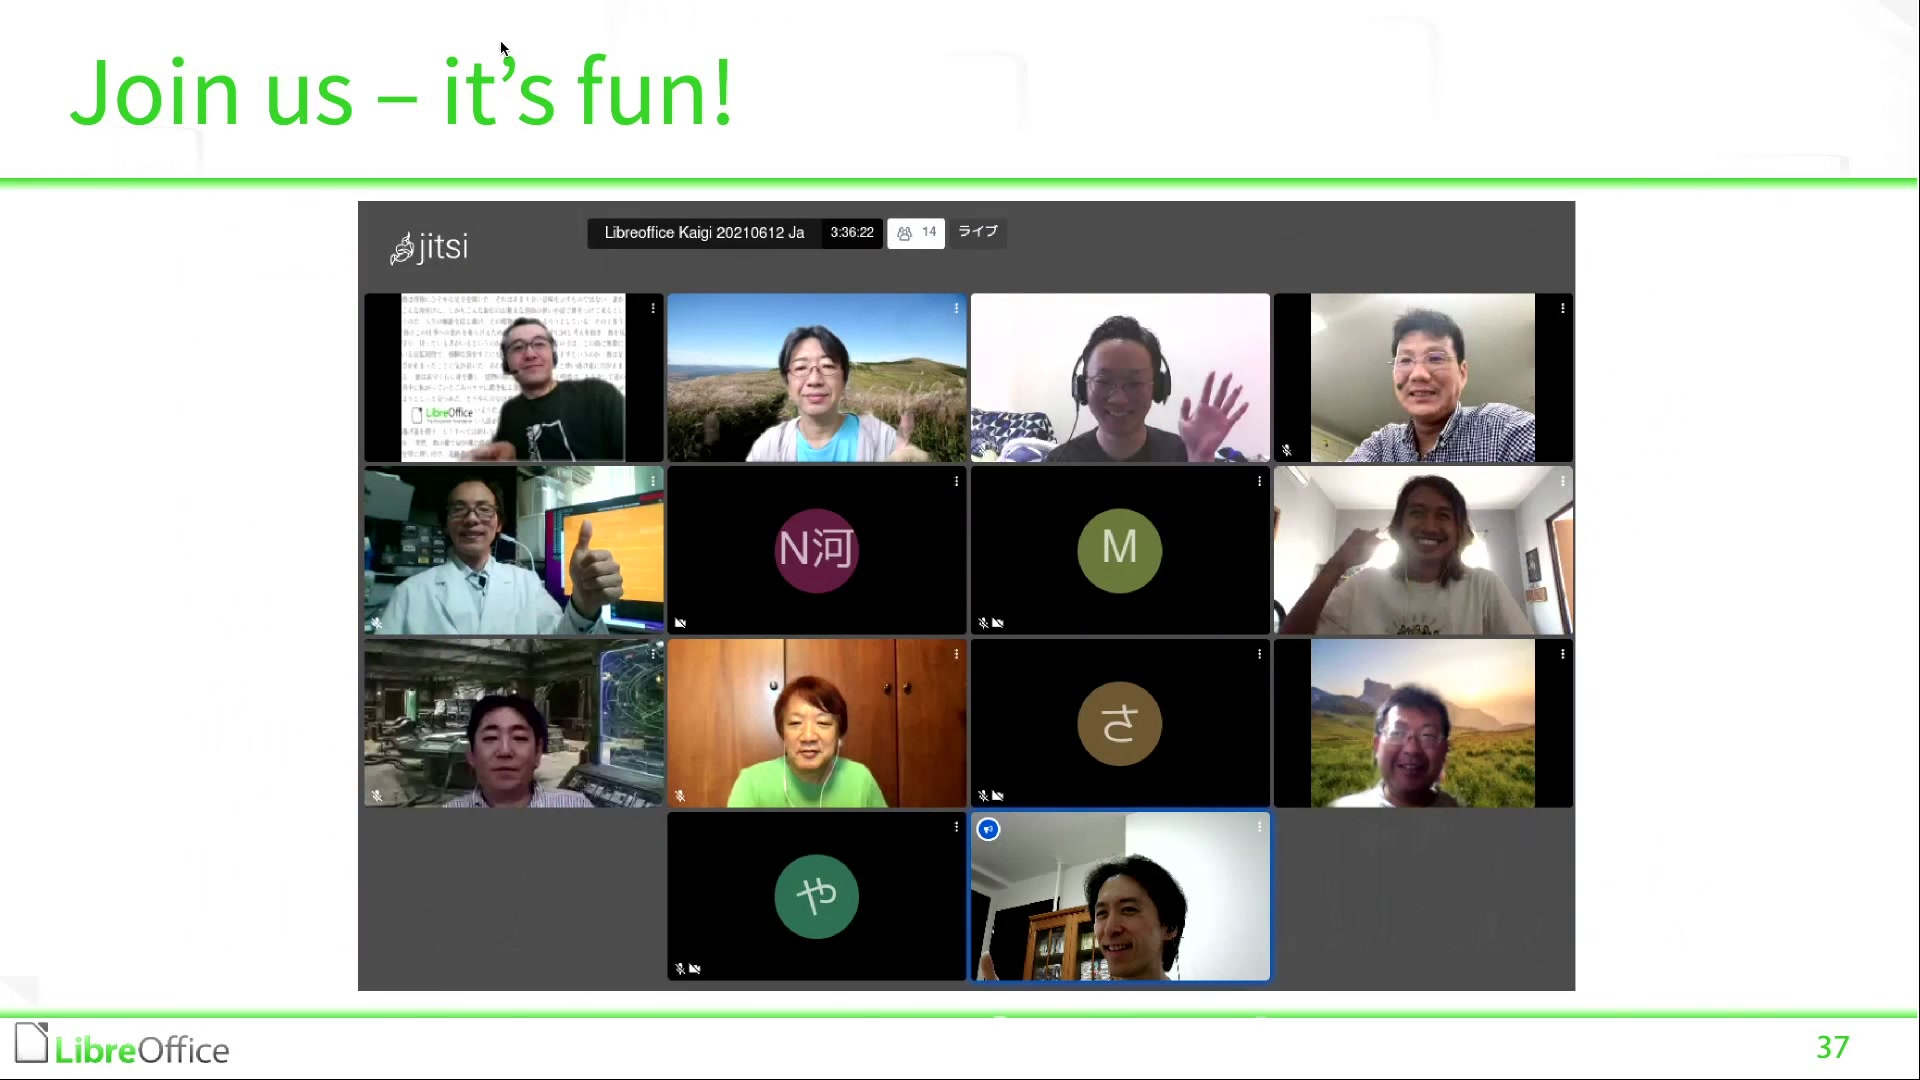Select video tile with grassy hill background
Screen dimensions: 1920x1080
pyautogui.click(x=817, y=377)
